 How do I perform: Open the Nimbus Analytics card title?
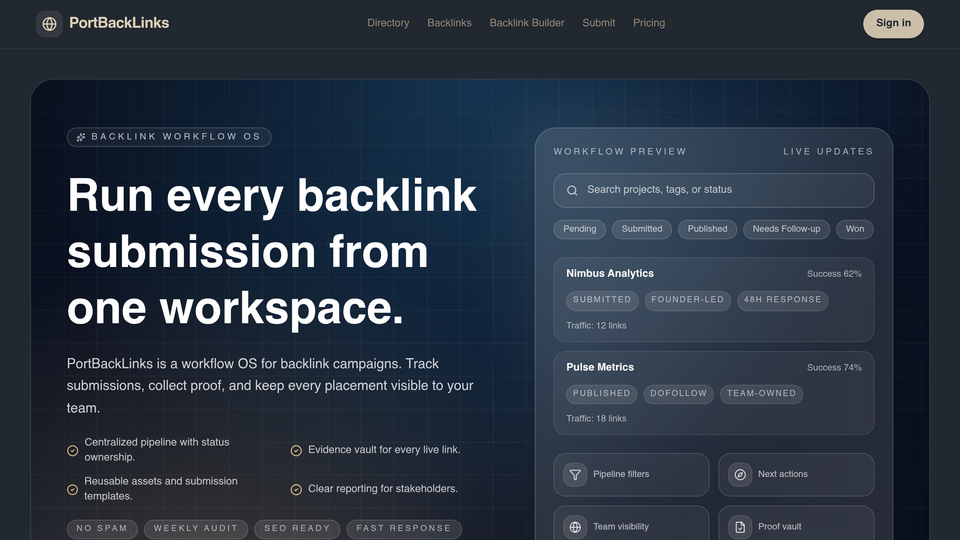[610, 274]
